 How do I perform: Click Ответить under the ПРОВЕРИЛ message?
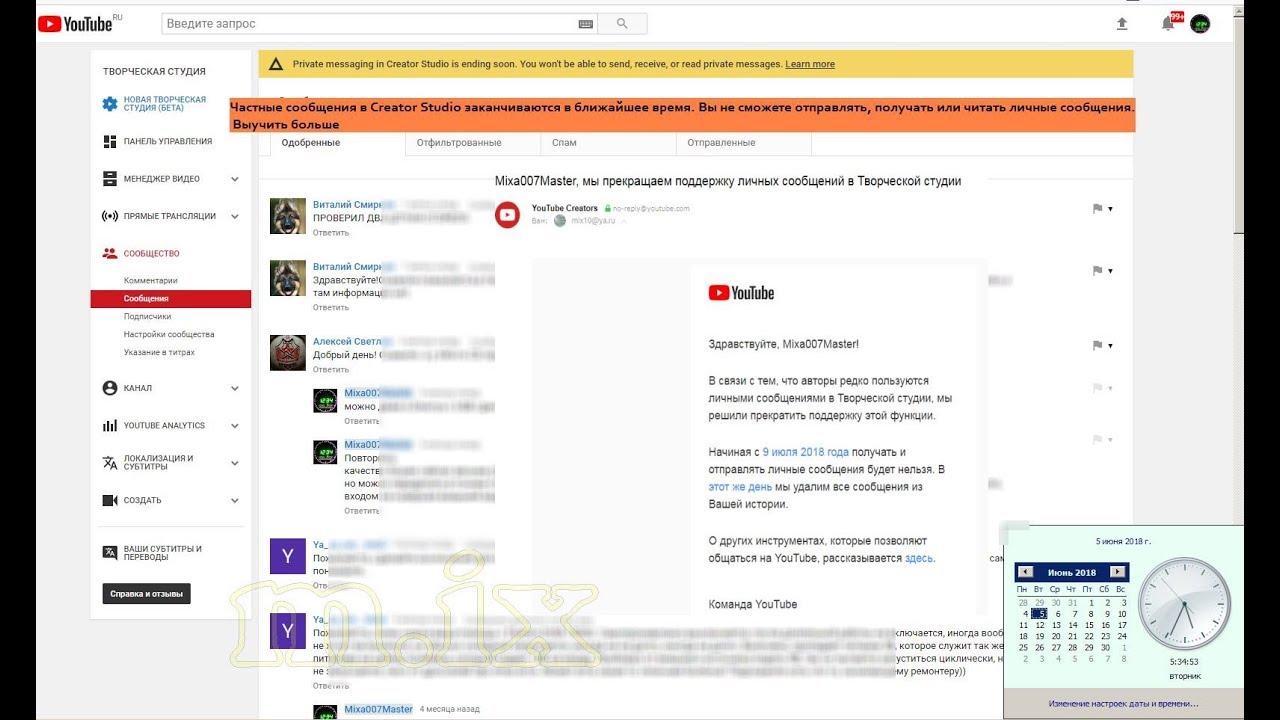coord(331,233)
